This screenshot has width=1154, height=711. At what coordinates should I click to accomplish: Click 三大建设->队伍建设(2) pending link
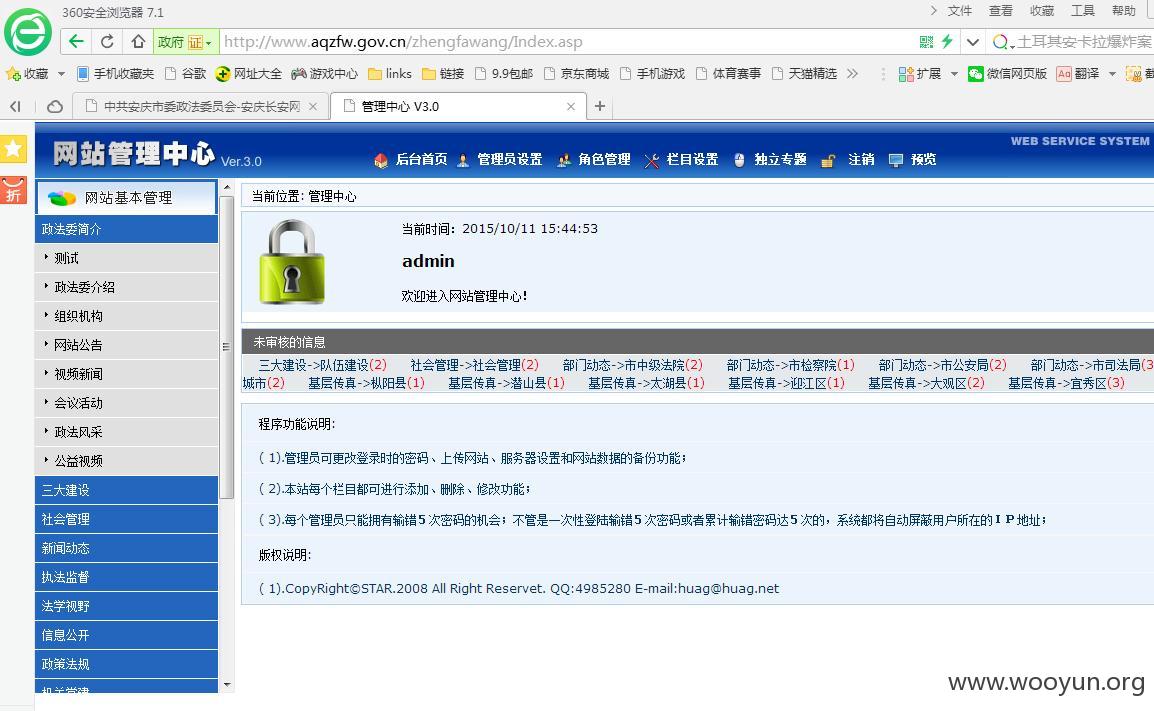click(322, 365)
